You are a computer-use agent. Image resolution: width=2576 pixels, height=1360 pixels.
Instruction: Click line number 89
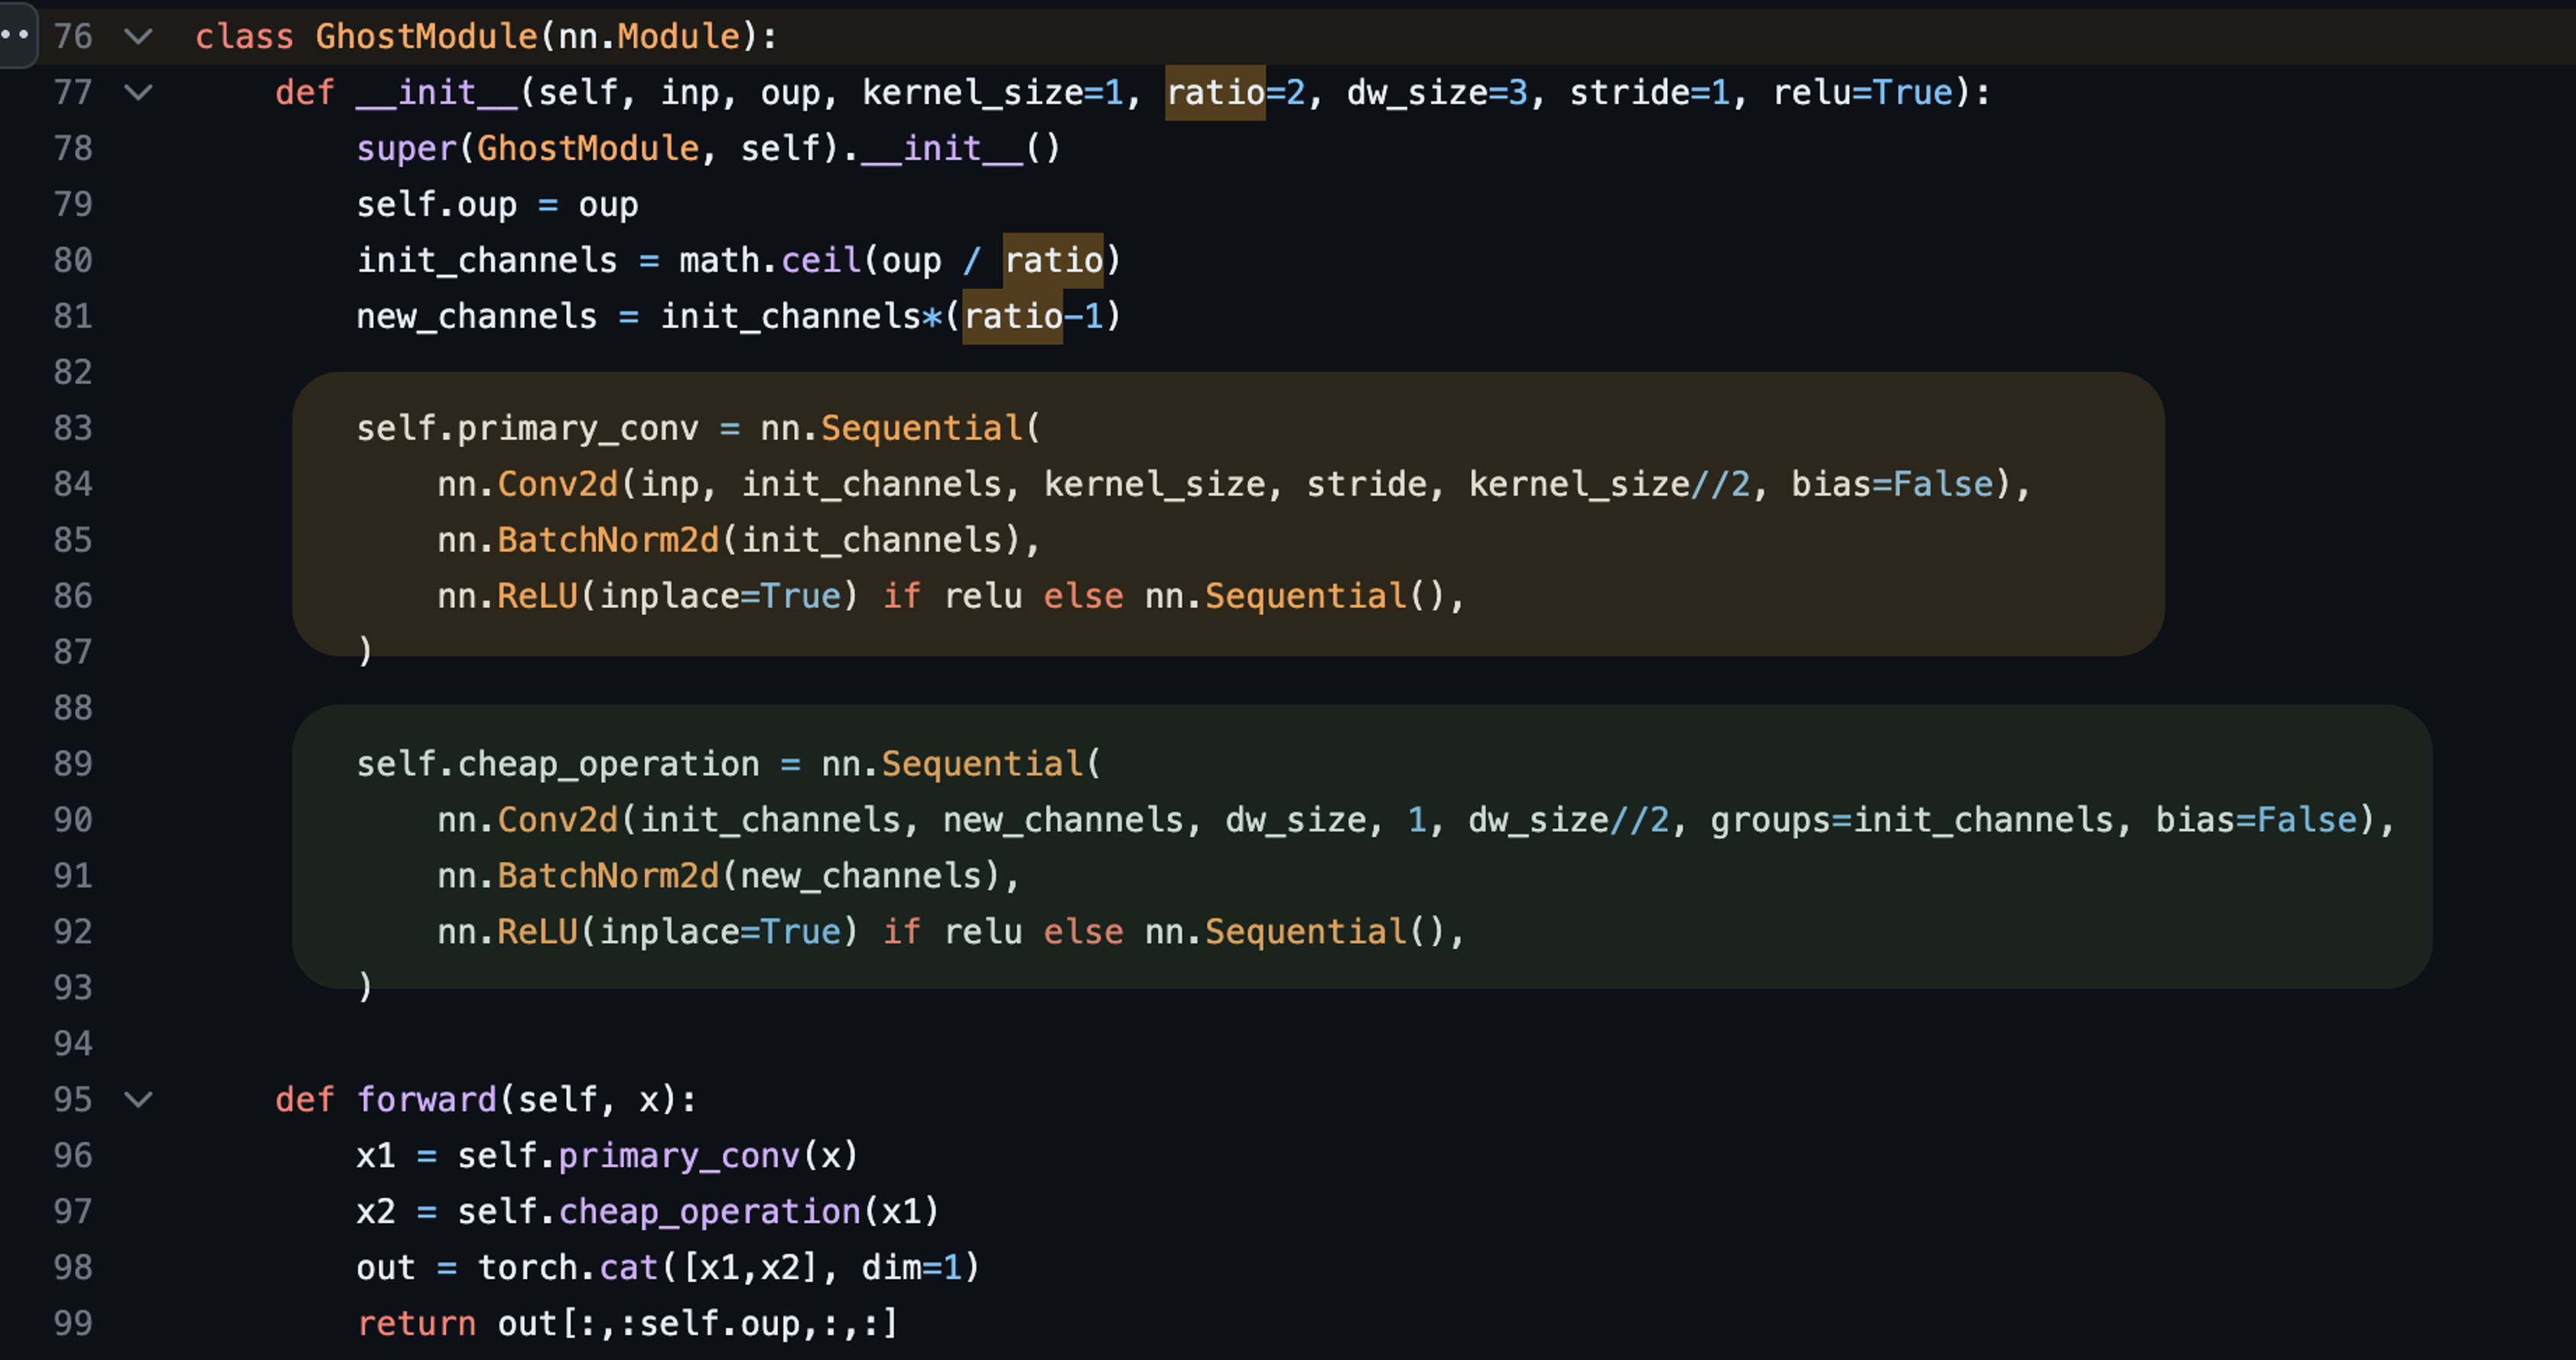[73, 765]
